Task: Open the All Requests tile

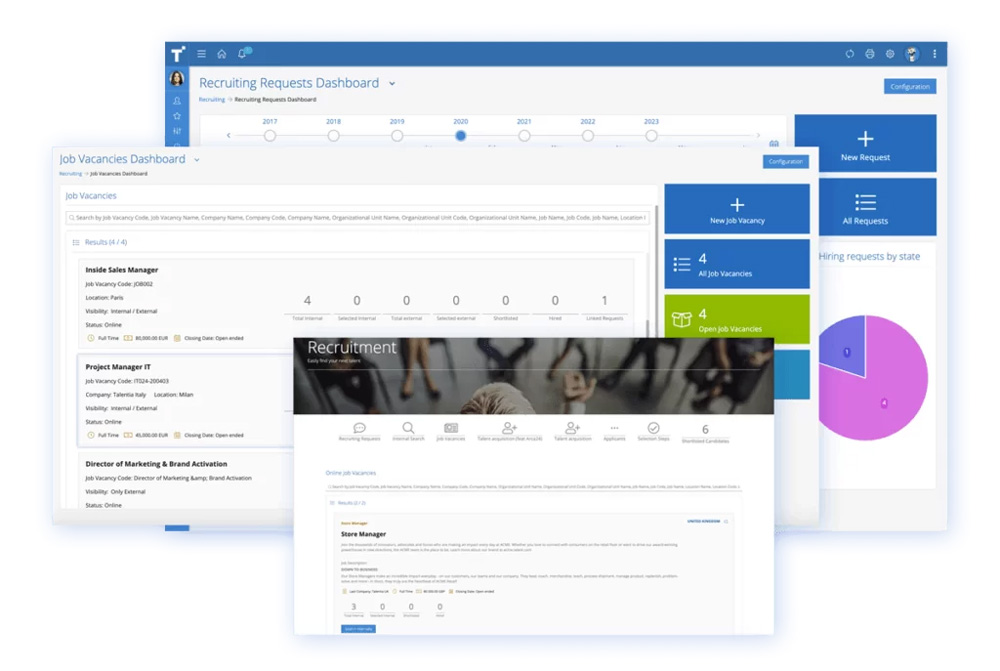Action: click(865, 208)
